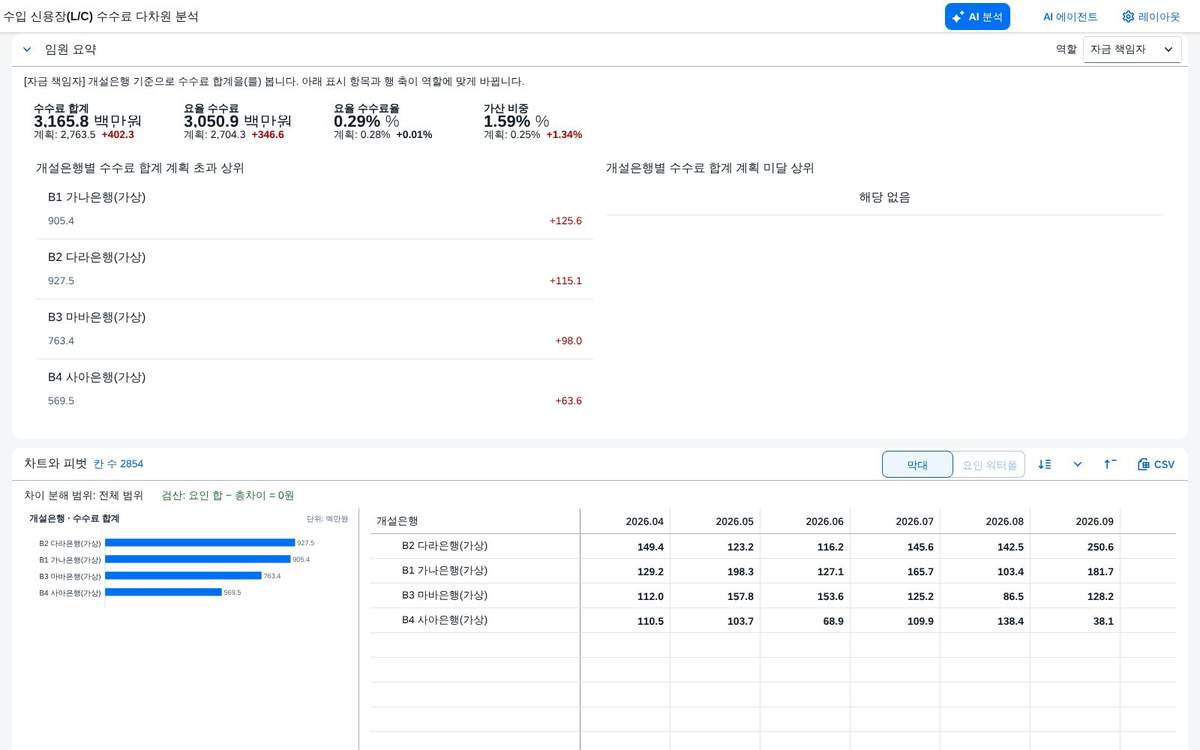Select 가산 비중 KPI 1.59%
The height and width of the screenshot is (750, 1200).
pos(507,121)
